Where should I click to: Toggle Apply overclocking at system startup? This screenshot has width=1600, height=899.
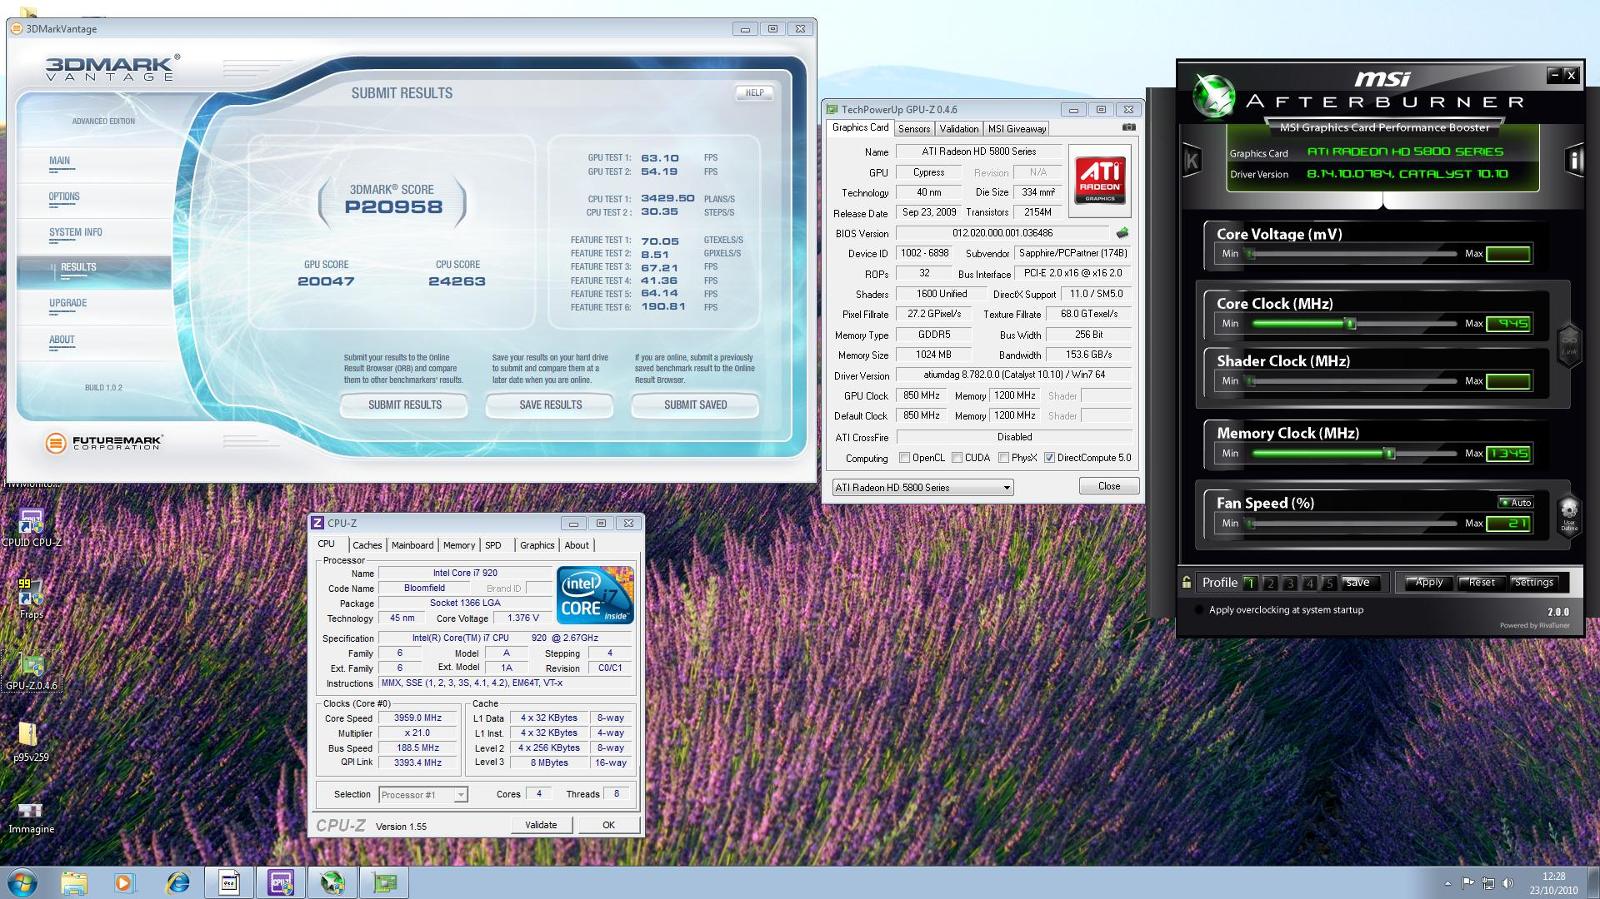click(x=1200, y=610)
